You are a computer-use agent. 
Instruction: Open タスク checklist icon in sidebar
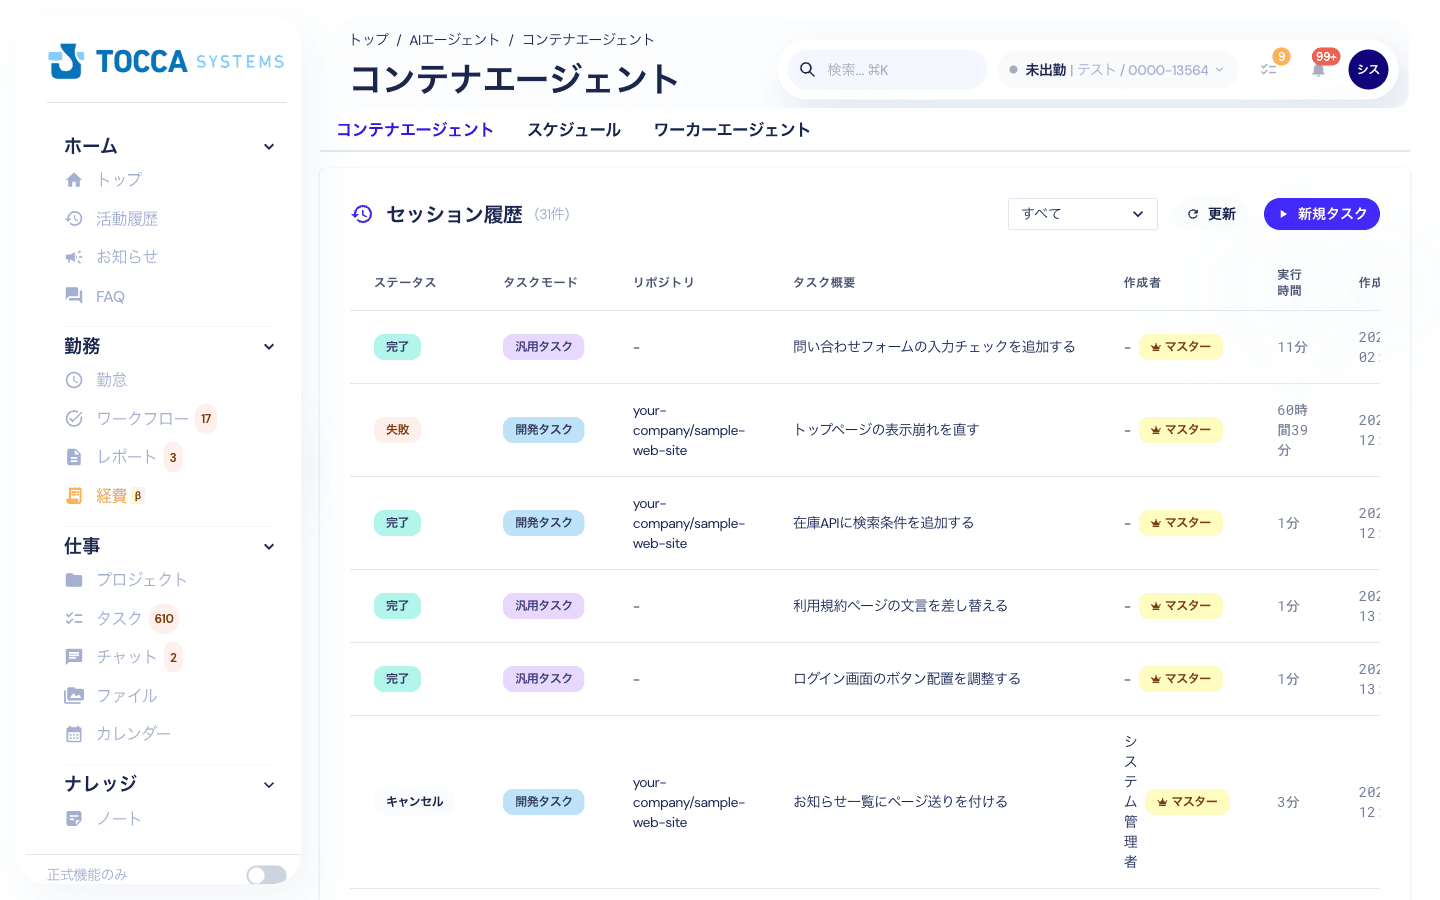point(74,619)
